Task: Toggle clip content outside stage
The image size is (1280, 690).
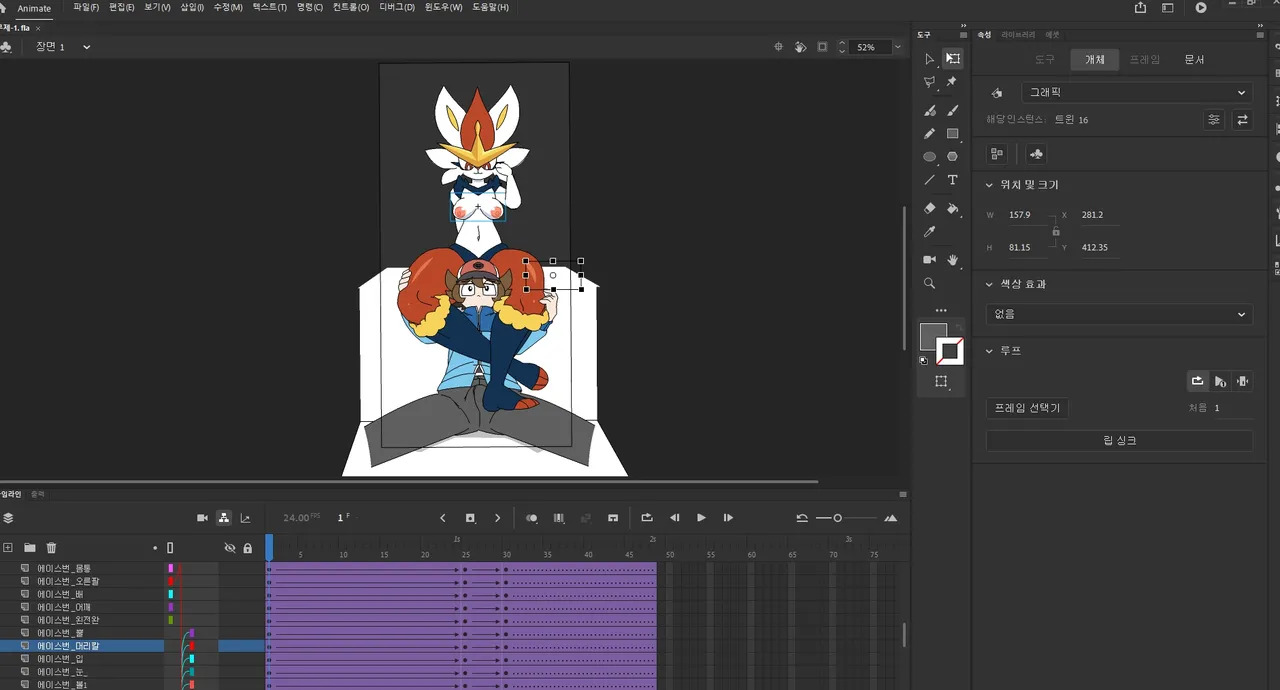Action: pos(822,47)
